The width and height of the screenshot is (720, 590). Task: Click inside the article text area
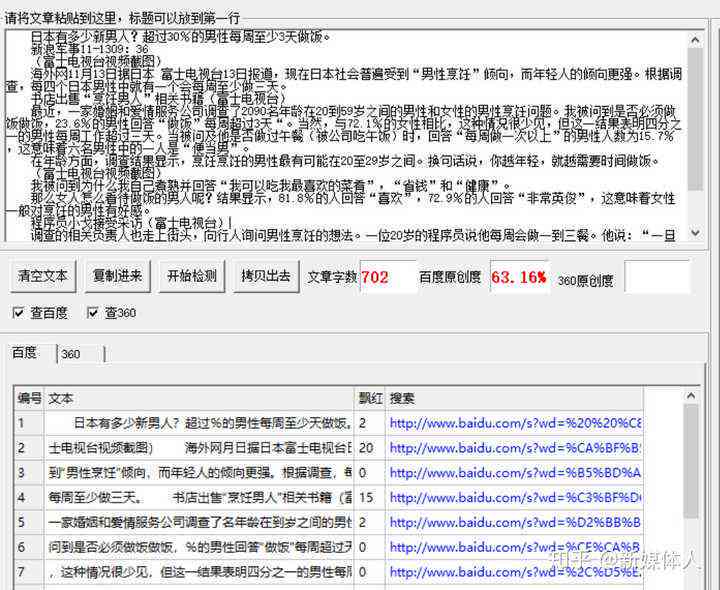(345, 135)
